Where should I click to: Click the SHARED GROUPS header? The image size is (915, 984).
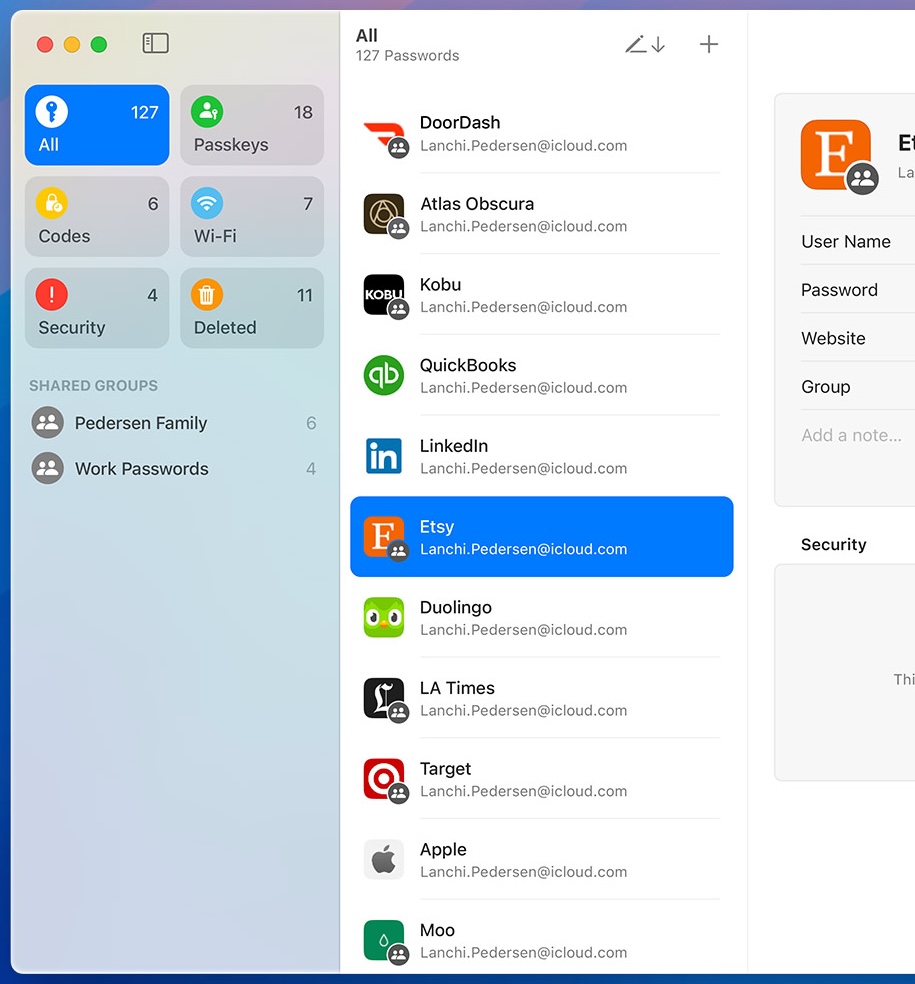(x=94, y=385)
